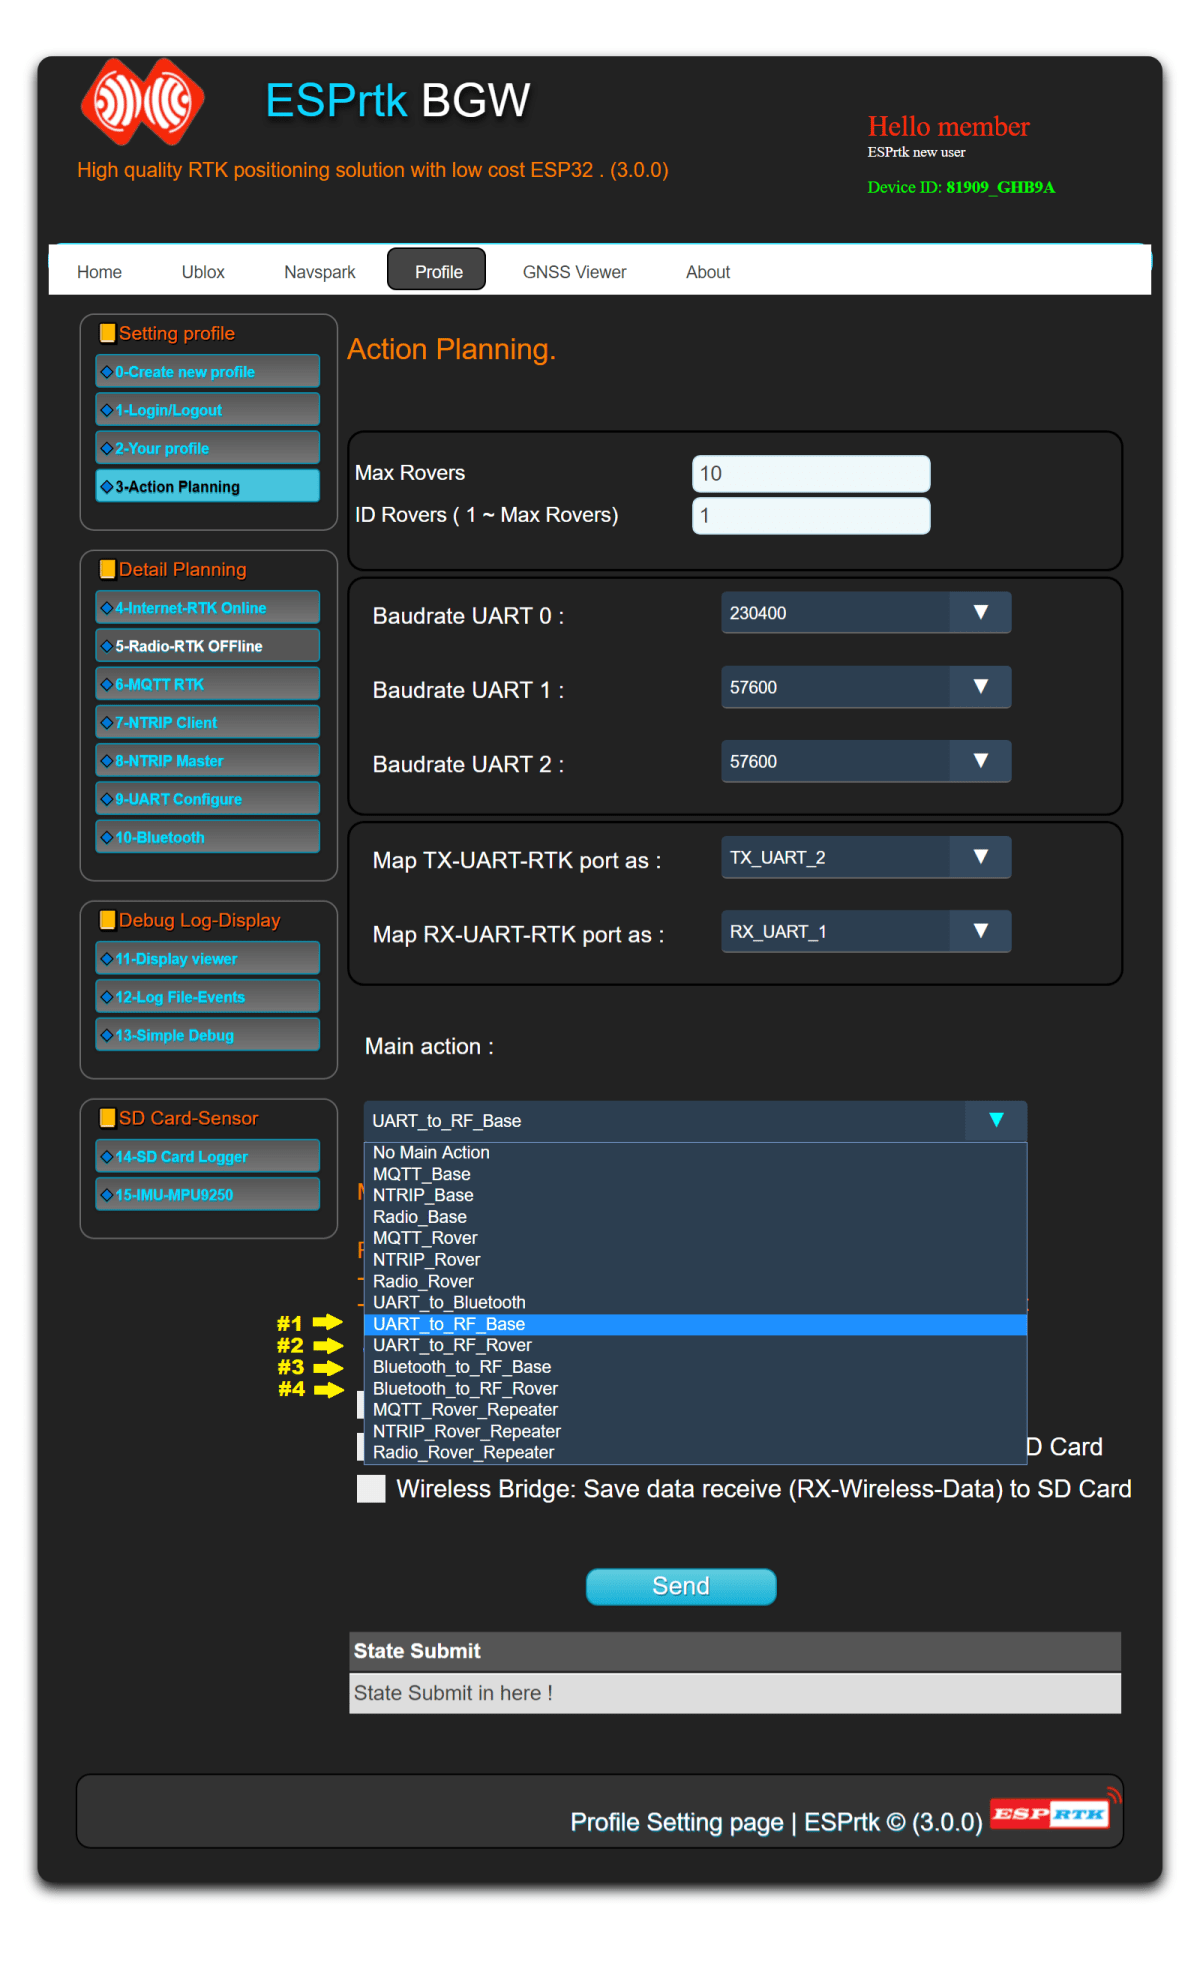Open 2-Your profile page
The height and width of the screenshot is (1984, 1200).
click(x=208, y=448)
